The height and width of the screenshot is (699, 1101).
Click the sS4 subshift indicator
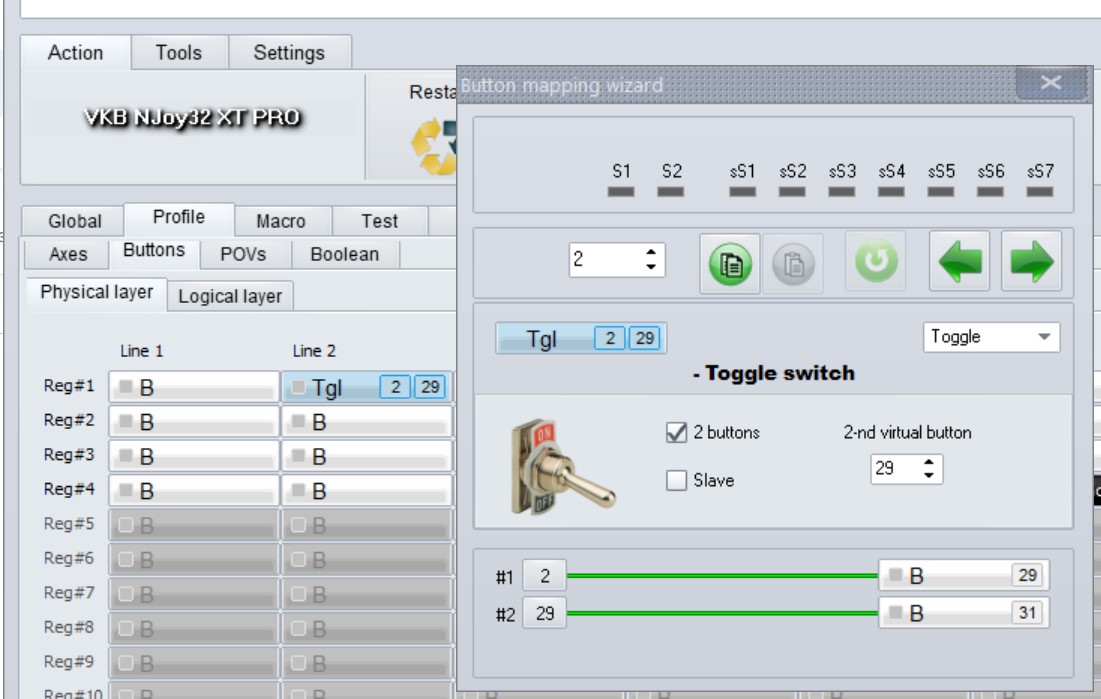(891, 180)
